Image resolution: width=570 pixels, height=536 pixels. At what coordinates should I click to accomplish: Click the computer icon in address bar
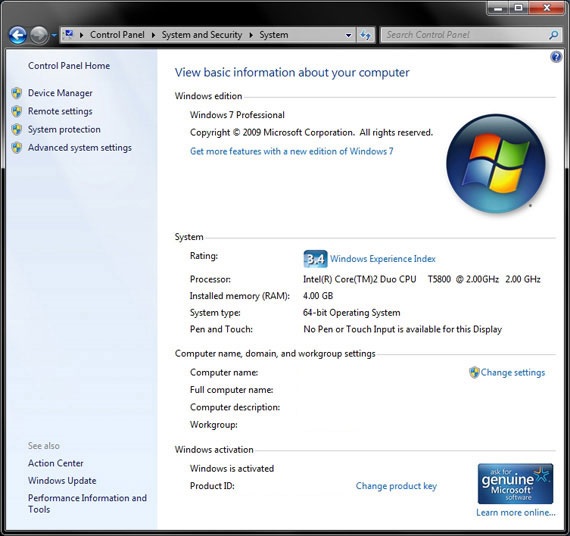[68, 35]
